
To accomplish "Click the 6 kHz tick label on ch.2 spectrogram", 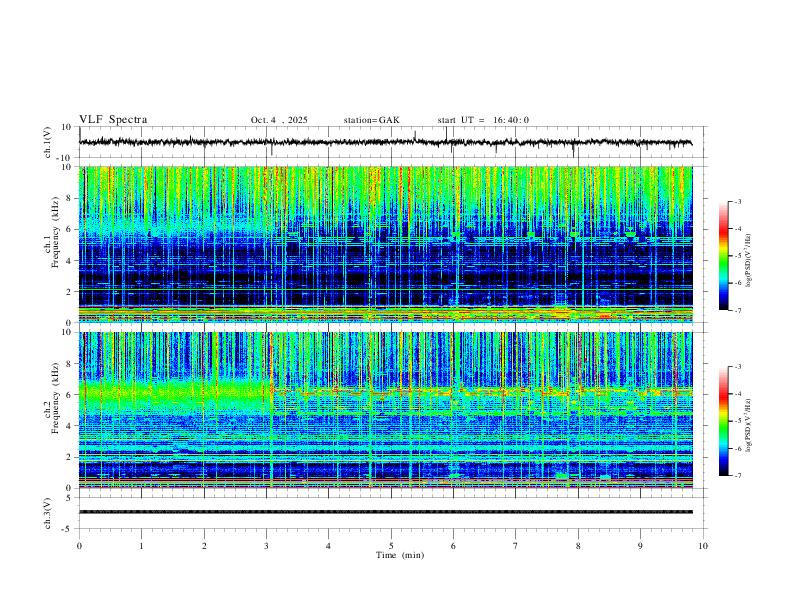I will click(70, 395).
